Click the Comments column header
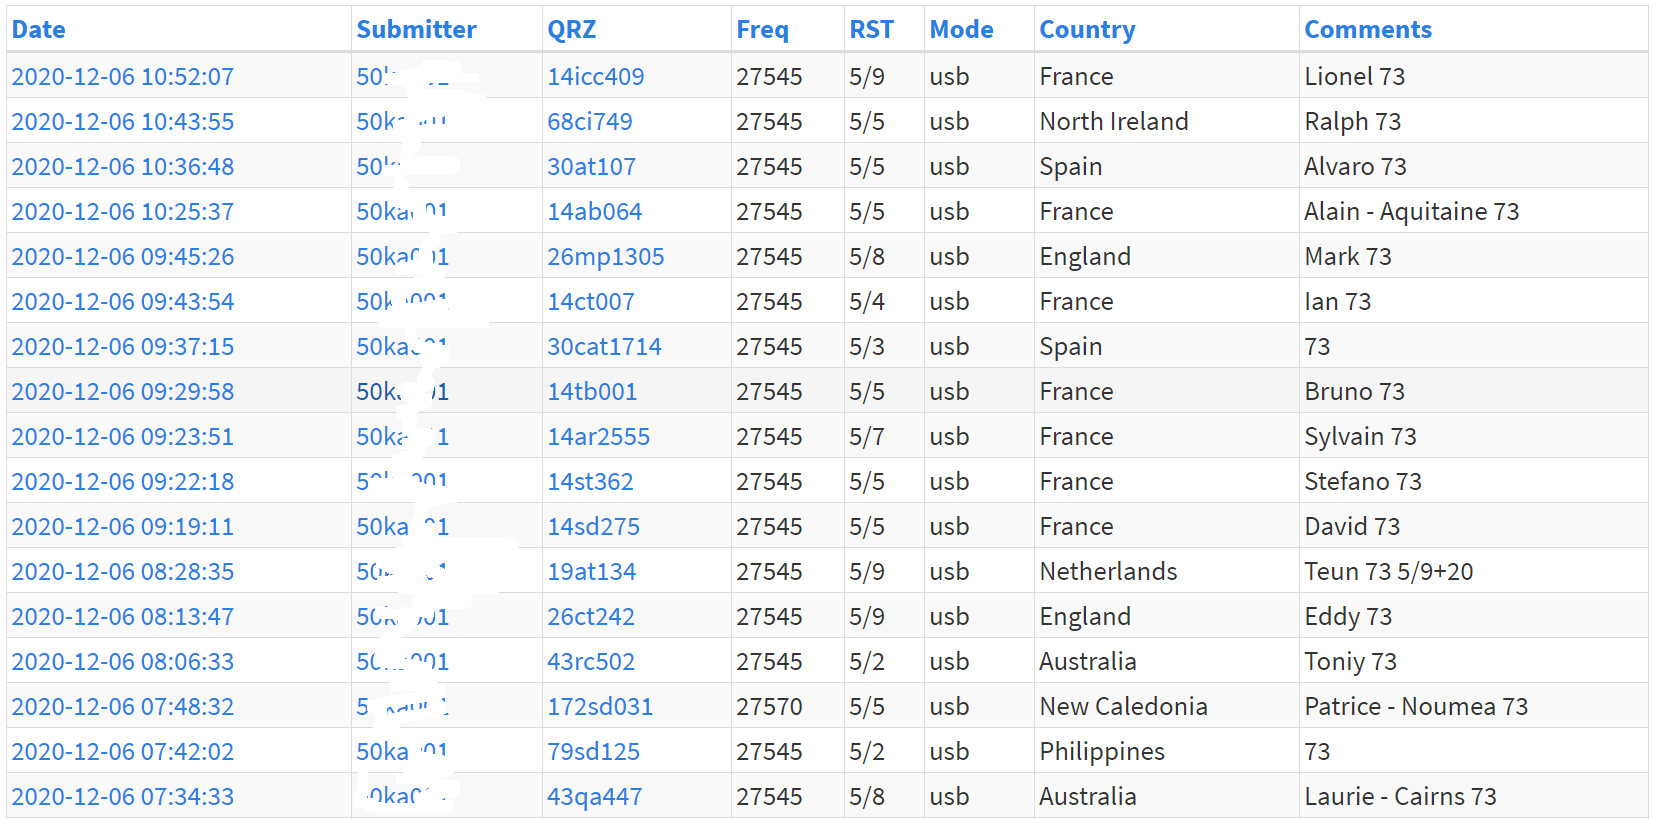 [1368, 30]
